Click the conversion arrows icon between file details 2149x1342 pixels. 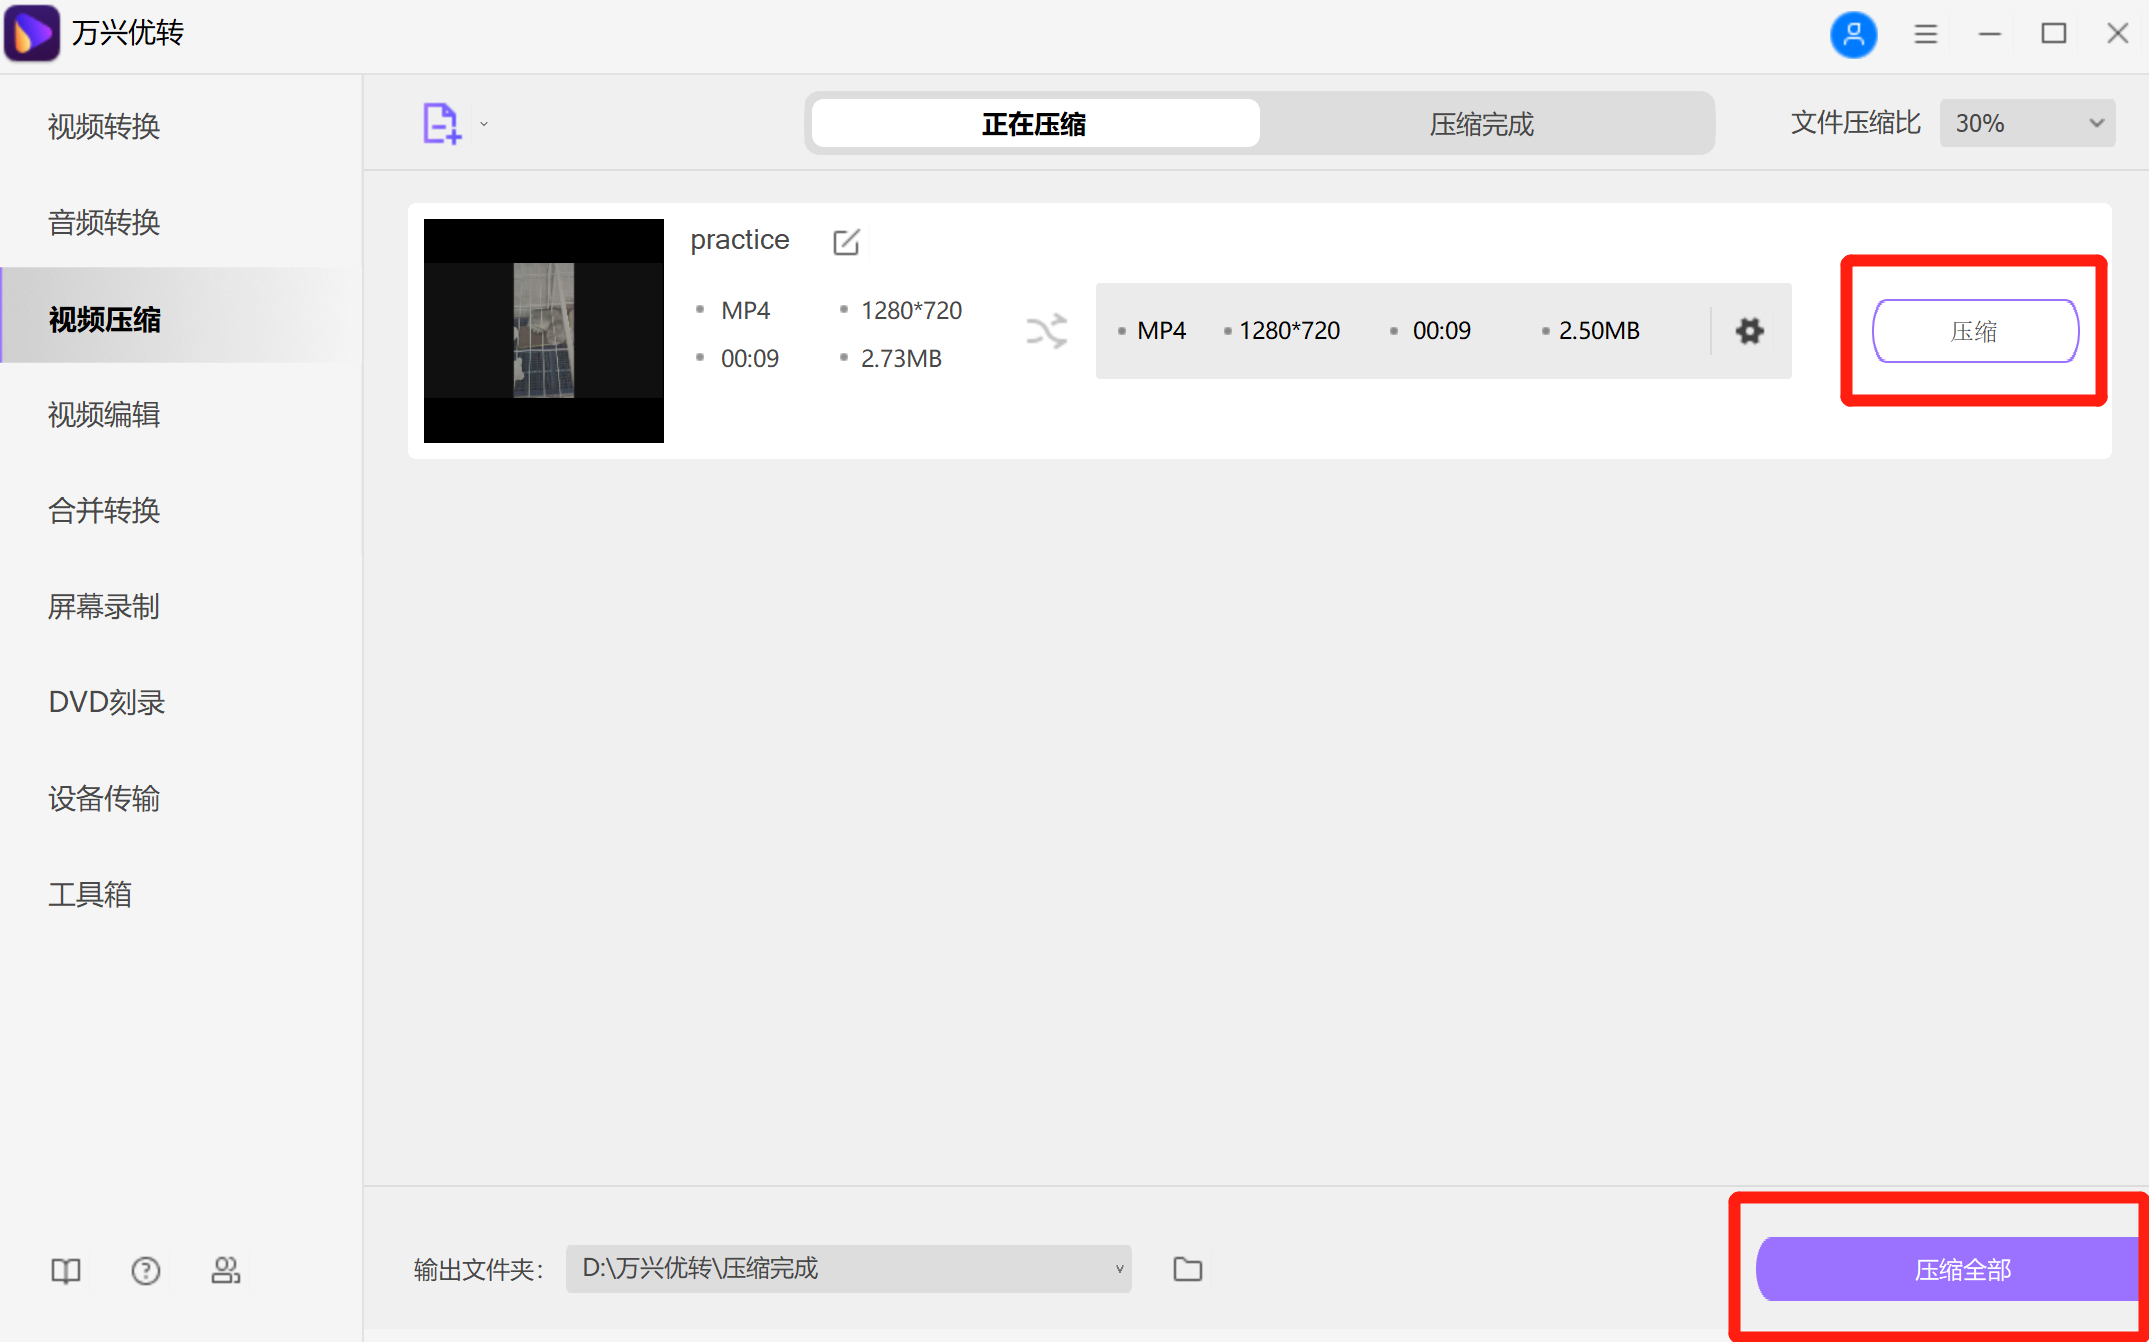(x=1046, y=331)
